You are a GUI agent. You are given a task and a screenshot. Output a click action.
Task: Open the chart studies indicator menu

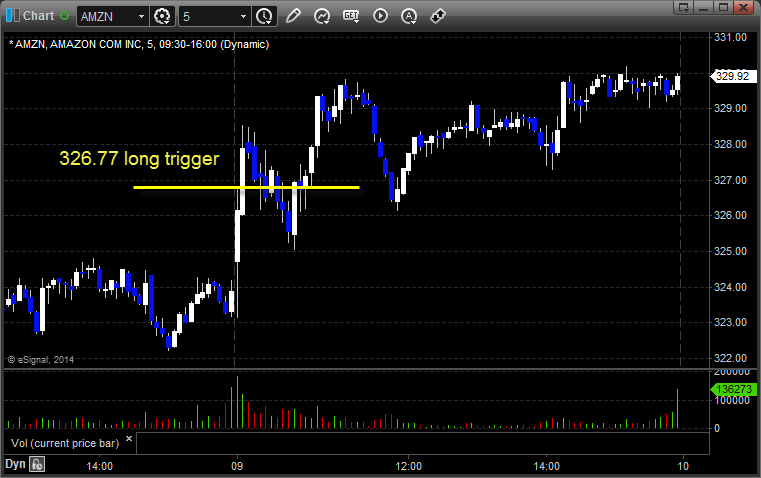tap(322, 16)
